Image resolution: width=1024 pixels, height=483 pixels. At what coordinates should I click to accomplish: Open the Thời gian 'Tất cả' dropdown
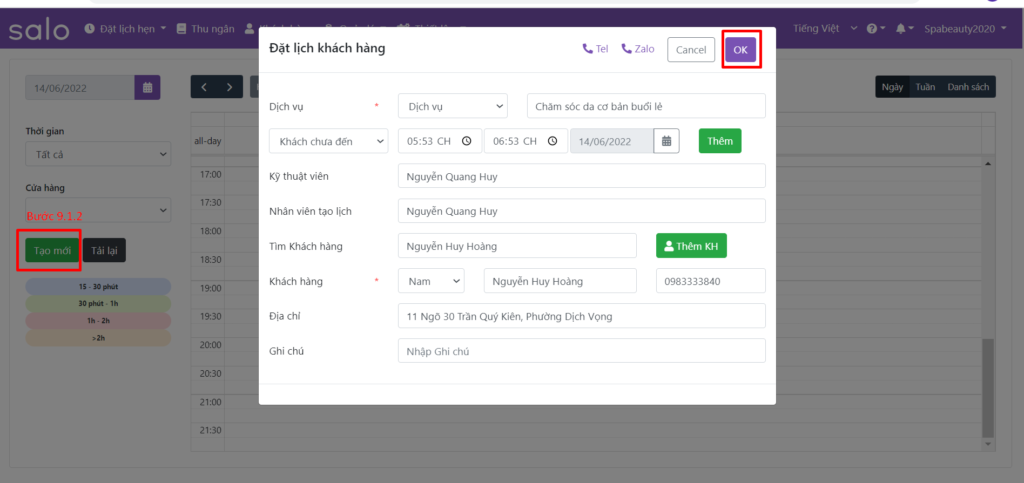click(x=98, y=154)
